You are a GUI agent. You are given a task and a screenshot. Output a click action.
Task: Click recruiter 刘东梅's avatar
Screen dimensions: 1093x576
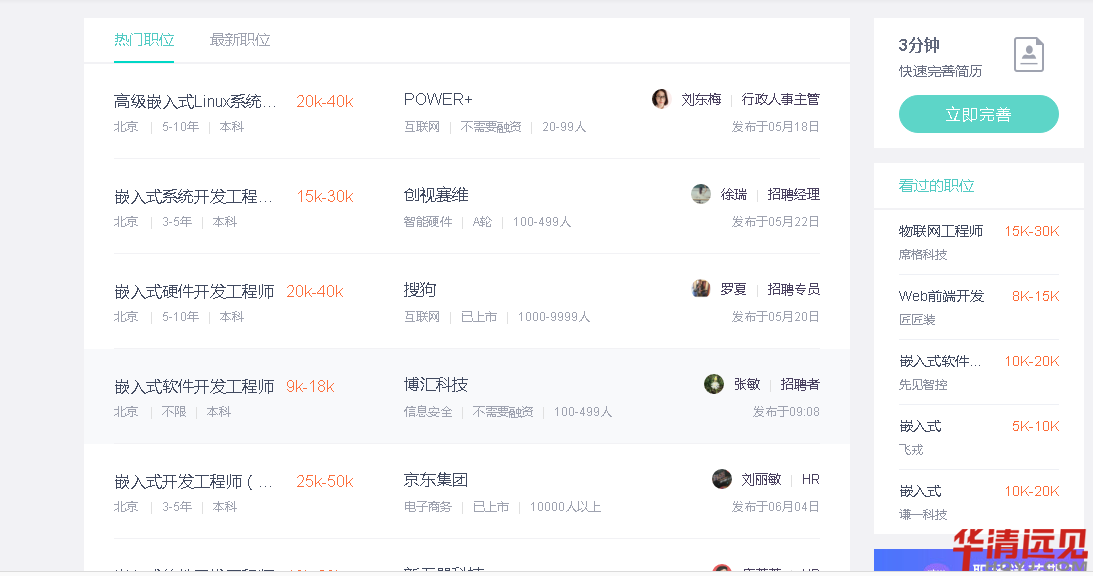pos(660,99)
